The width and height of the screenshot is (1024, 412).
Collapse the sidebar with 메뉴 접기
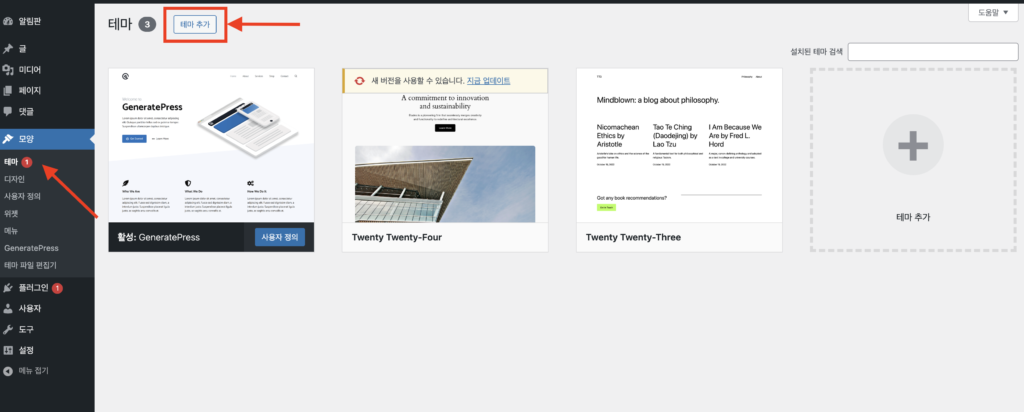pos(26,371)
